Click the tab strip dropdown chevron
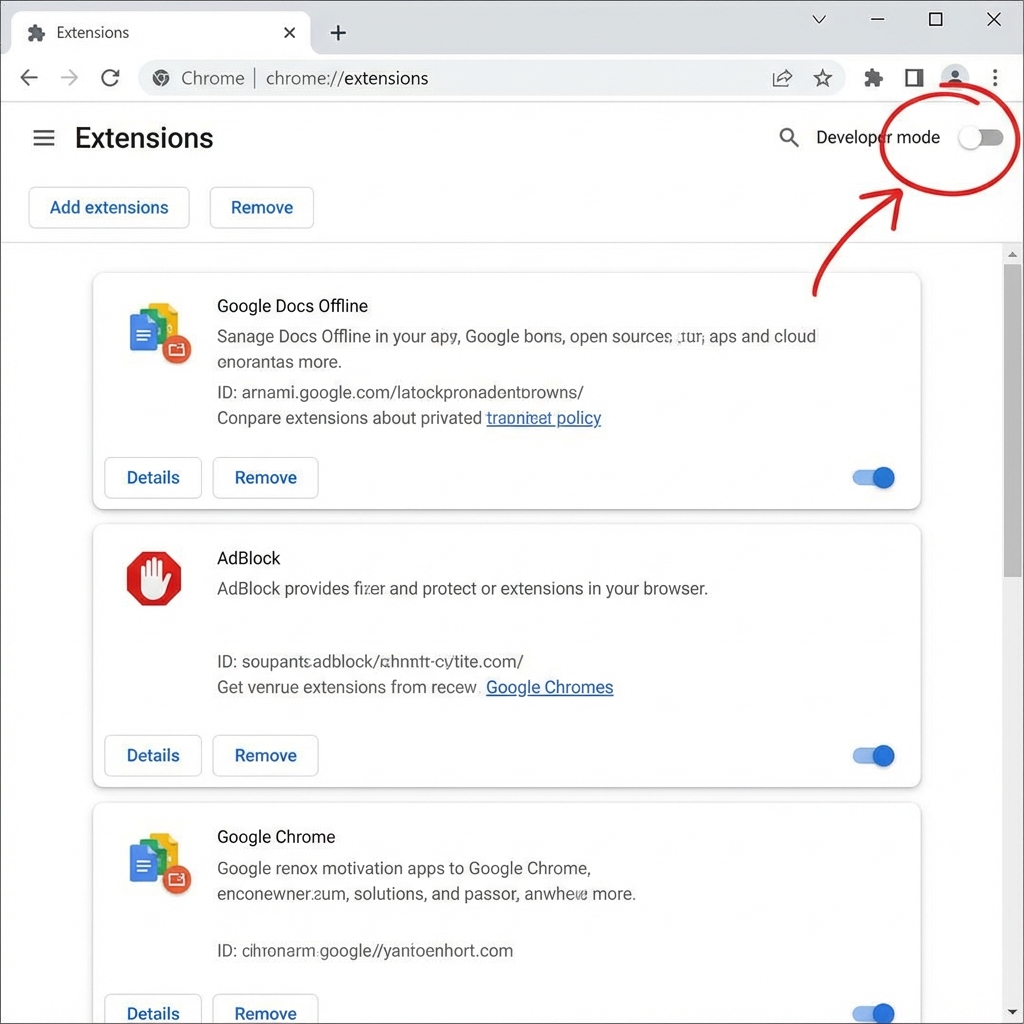Viewport: 1024px width, 1024px height. pos(818,19)
